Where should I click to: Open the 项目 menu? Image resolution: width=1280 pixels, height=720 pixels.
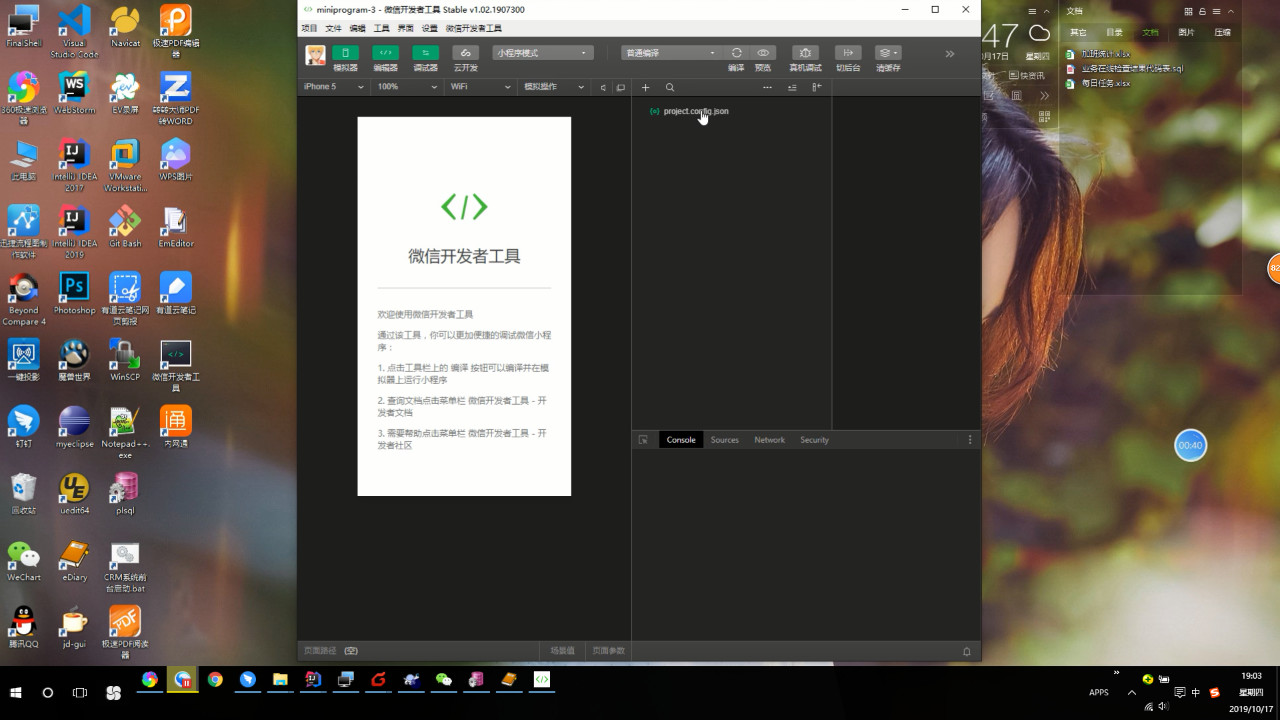click(309, 29)
